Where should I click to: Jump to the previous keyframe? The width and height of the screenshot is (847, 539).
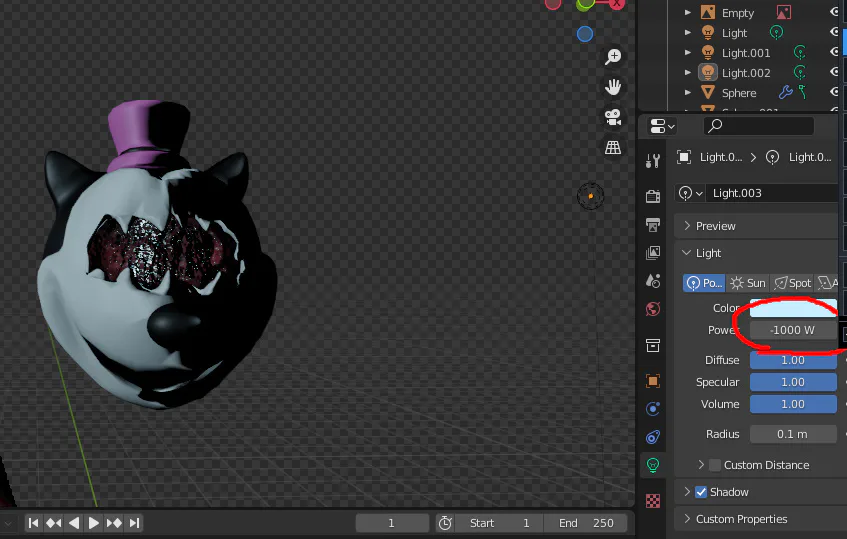tap(53, 523)
